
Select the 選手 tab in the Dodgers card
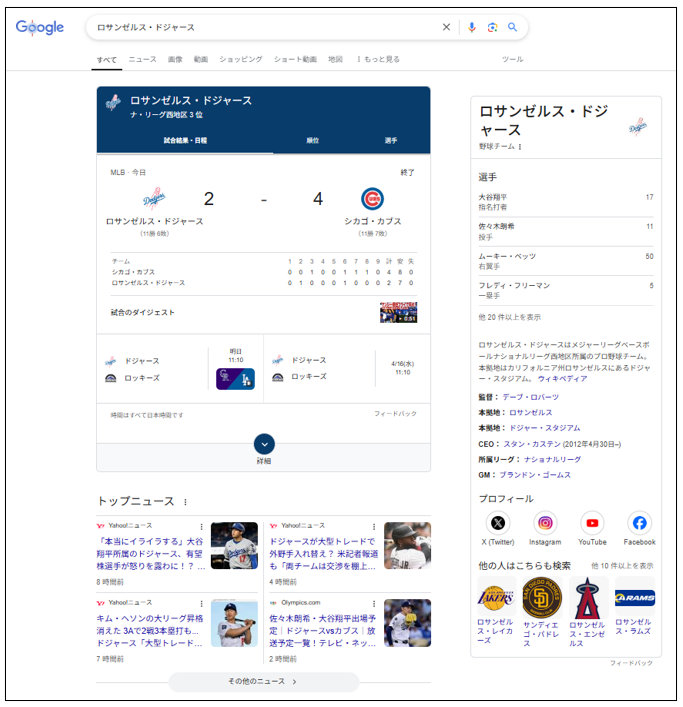[390, 140]
